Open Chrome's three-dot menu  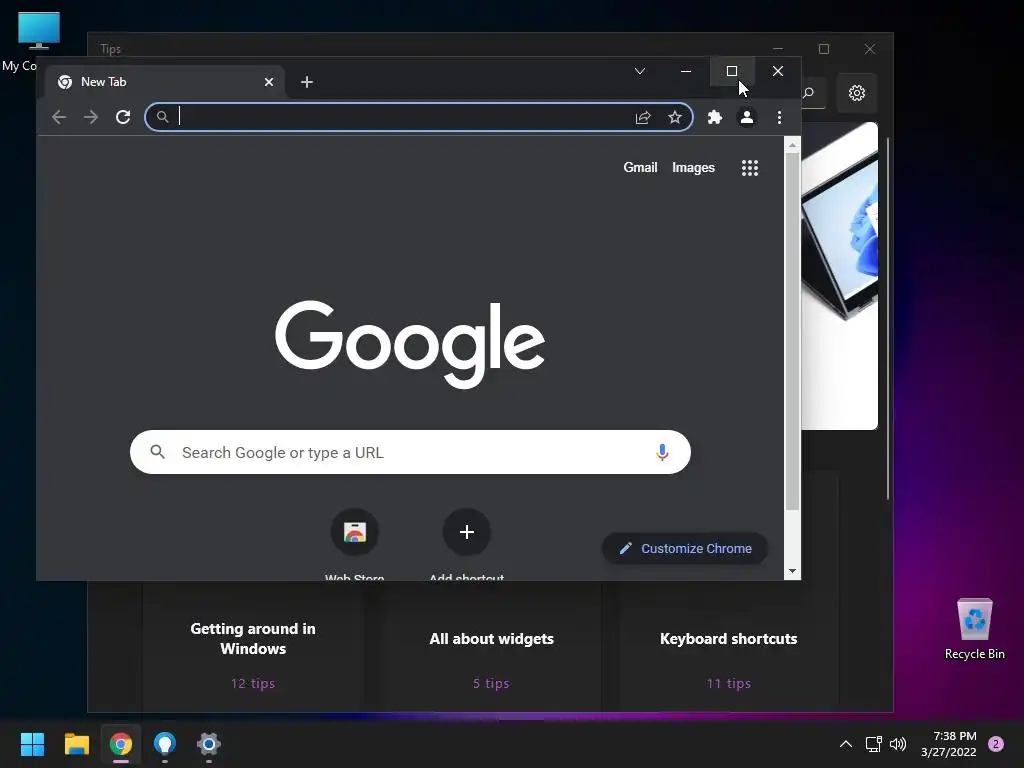(x=779, y=117)
